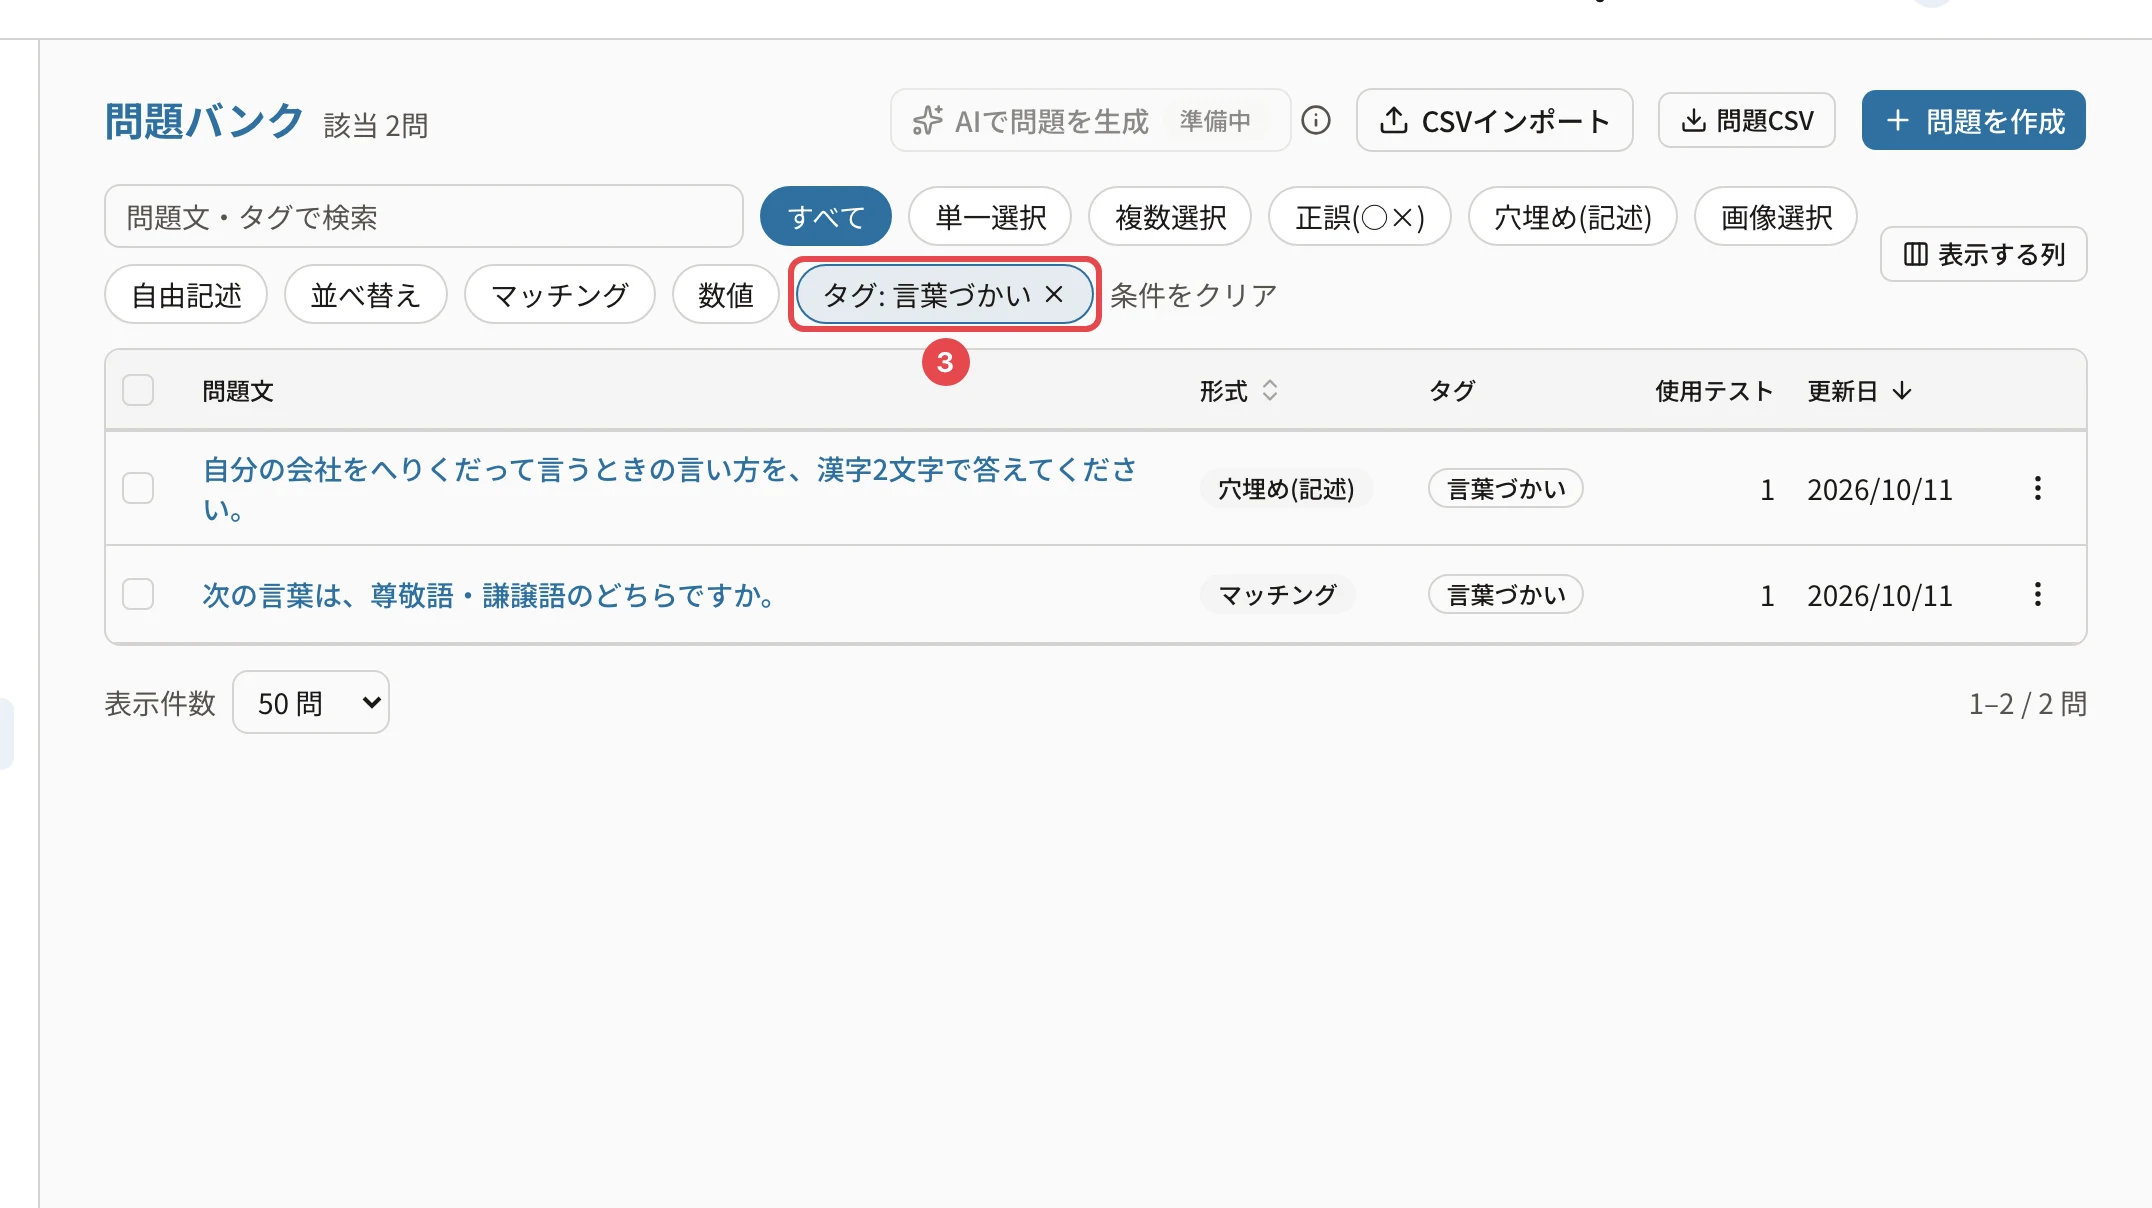The image size is (2152, 1208).
Task: Check the select-all checkbox in table header
Action: [138, 390]
